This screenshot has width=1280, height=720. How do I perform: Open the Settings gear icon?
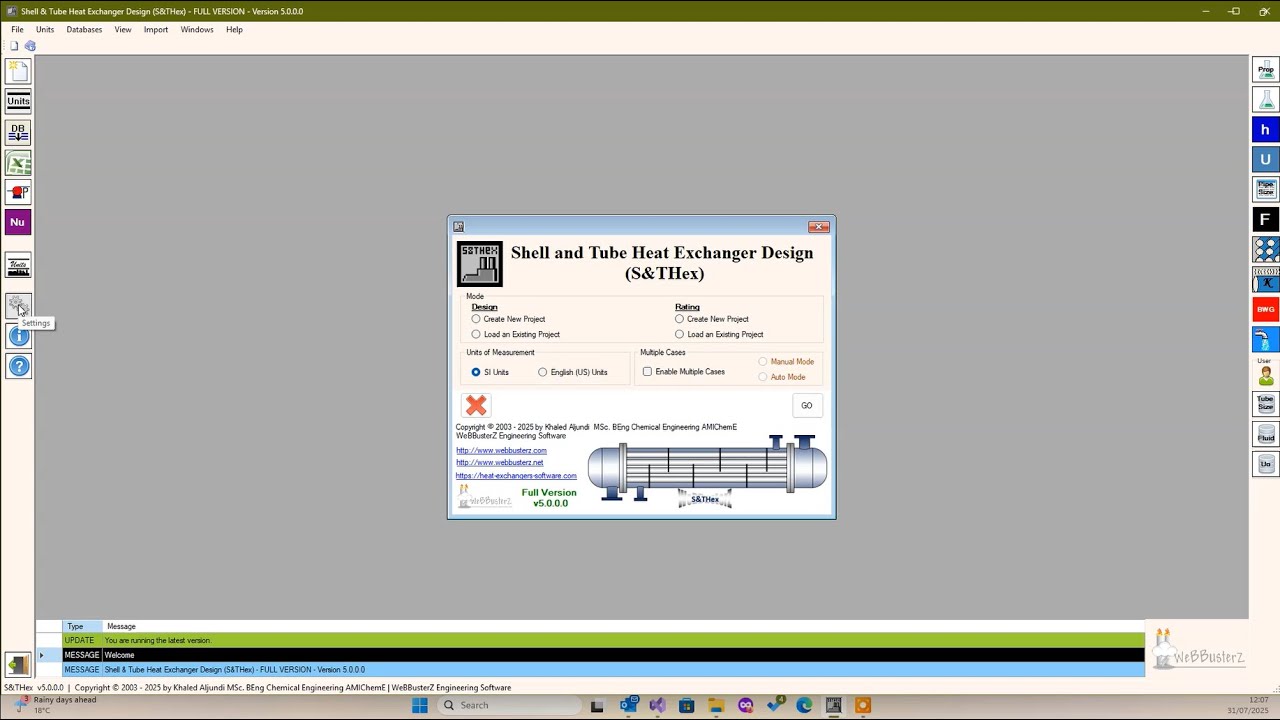point(18,305)
